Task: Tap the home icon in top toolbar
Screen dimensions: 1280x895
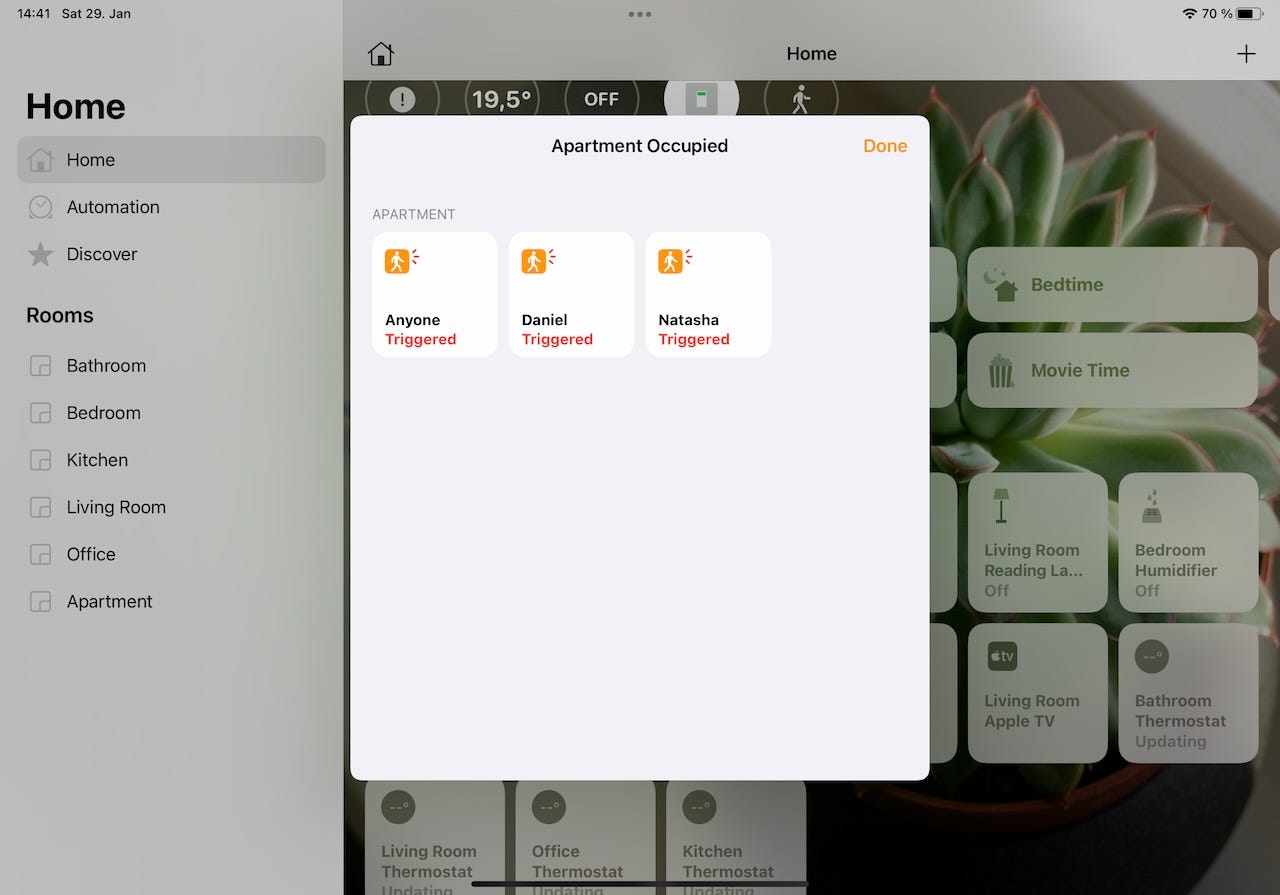Action: point(381,54)
